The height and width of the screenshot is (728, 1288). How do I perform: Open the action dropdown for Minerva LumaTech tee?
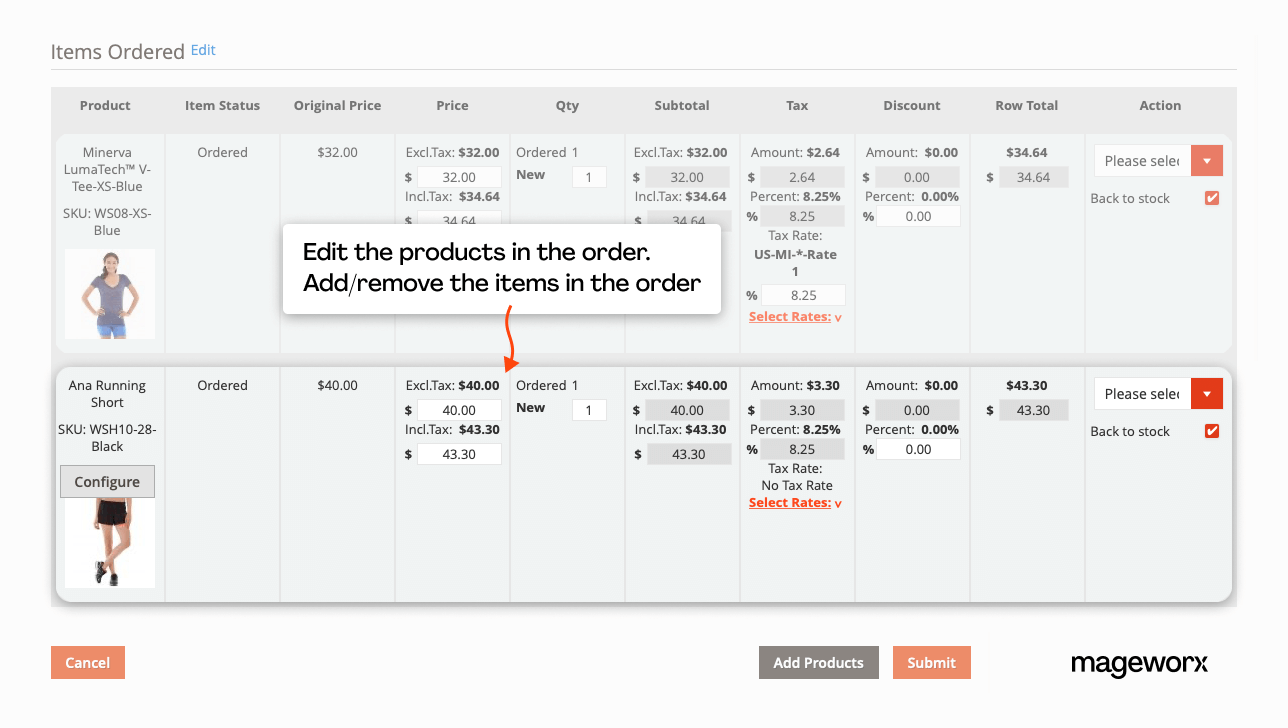coord(1206,160)
